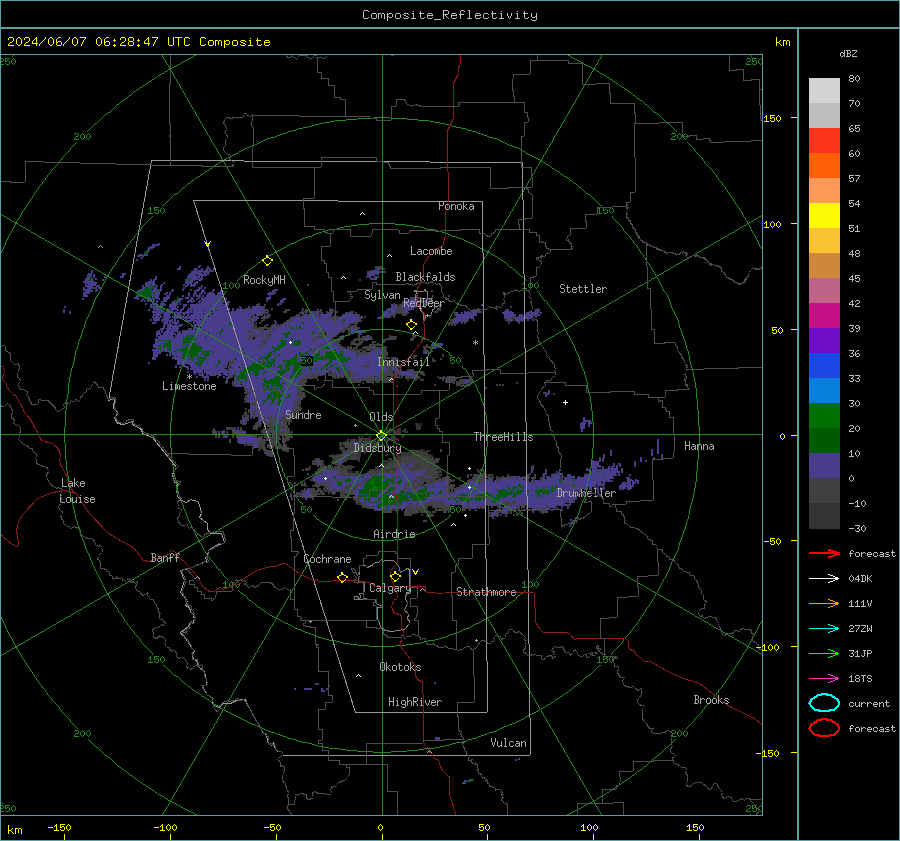The image size is (900, 841).
Task: Click the Ponoka city label
Action: click(x=456, y=206)
